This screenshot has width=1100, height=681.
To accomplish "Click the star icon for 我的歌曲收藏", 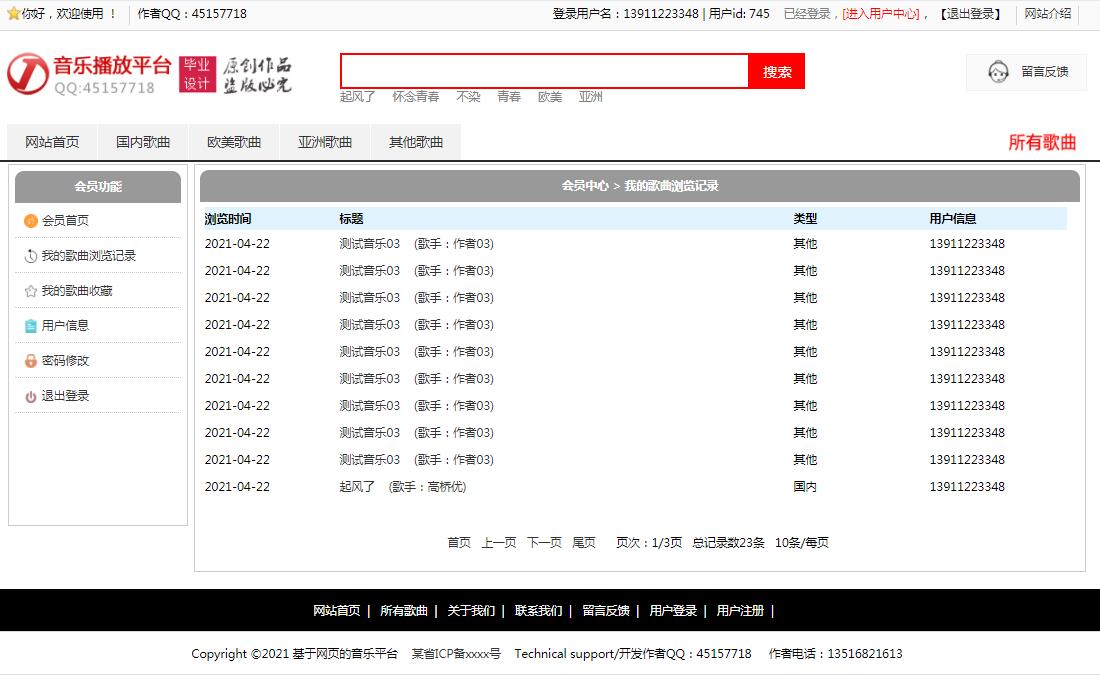I will [31, 291].
